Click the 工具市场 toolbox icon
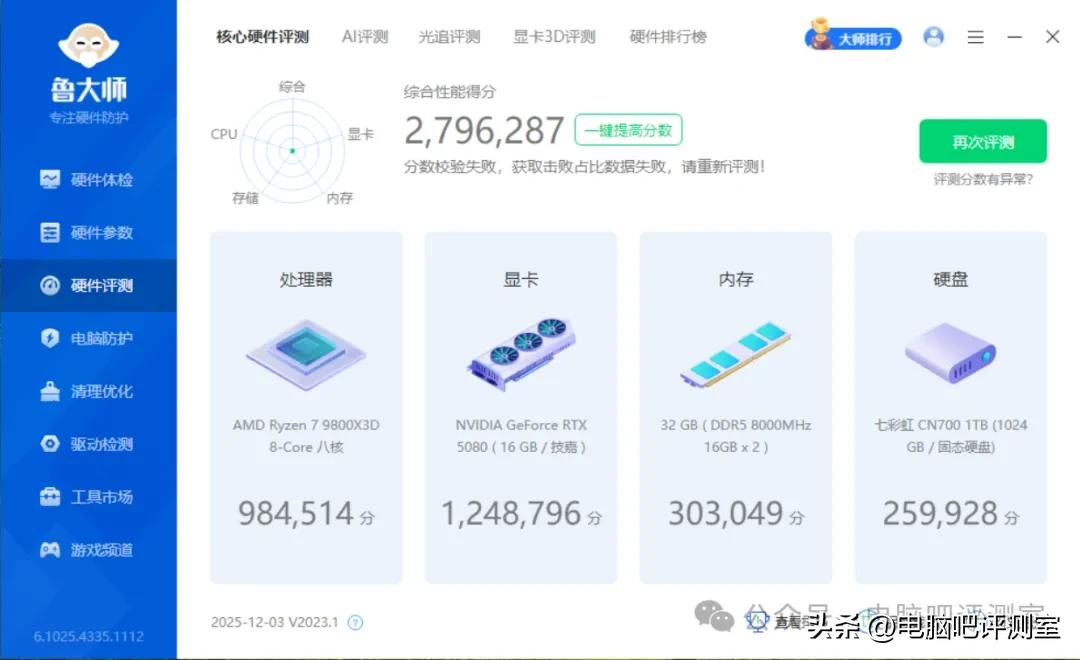1080x660 pixels. [x=50, y=497]
